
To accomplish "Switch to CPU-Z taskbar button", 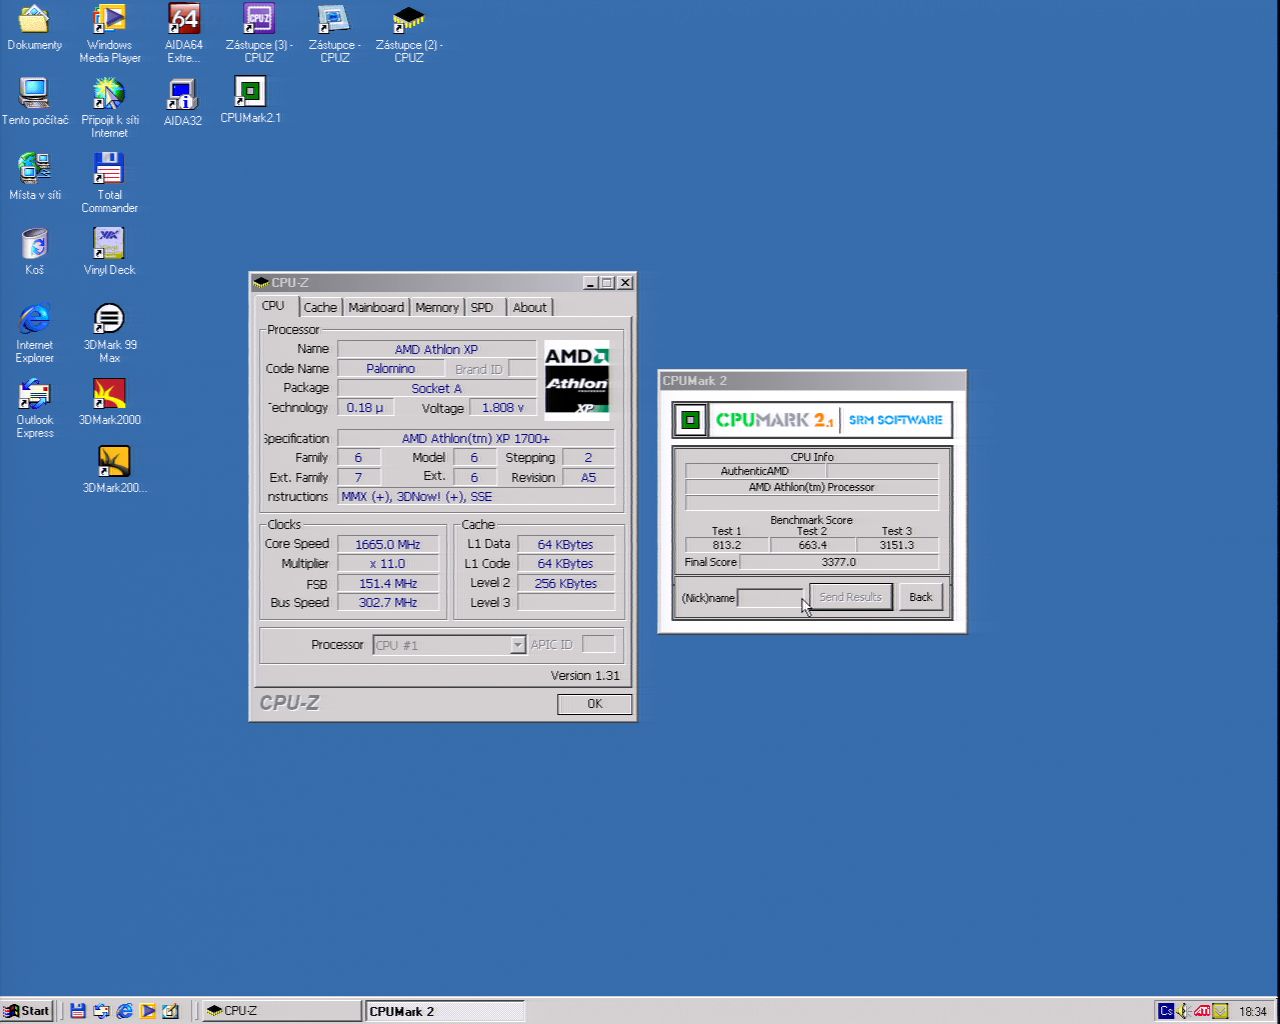I will tap(282, 1011).
